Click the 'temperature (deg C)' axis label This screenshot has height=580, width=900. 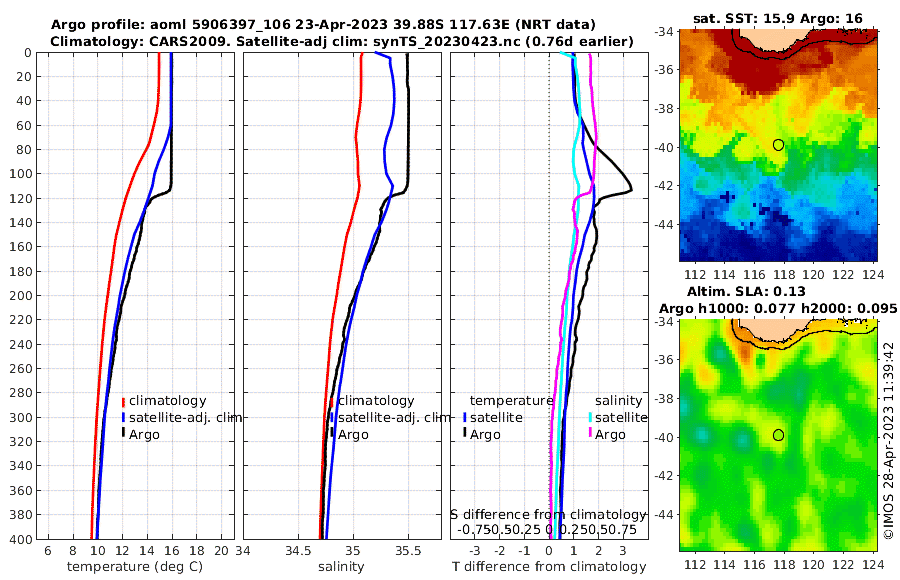pos(135,567)
